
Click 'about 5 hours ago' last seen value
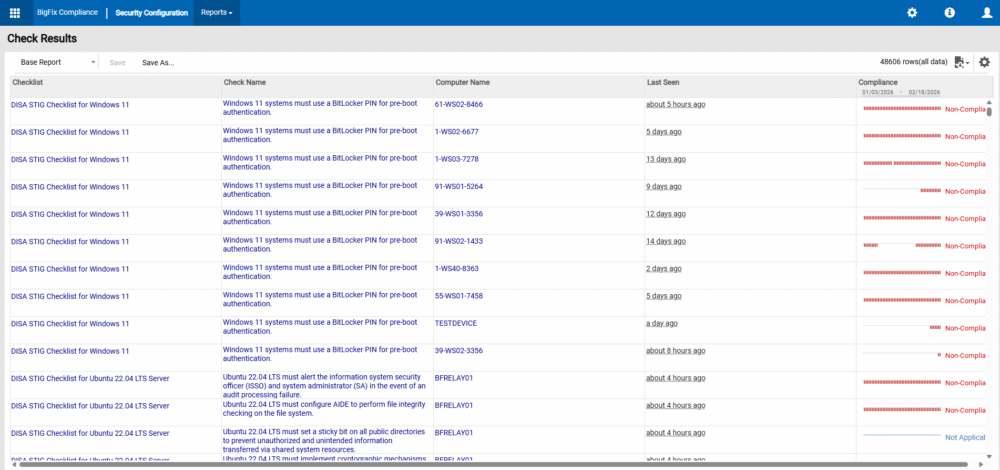coord(675,105)
